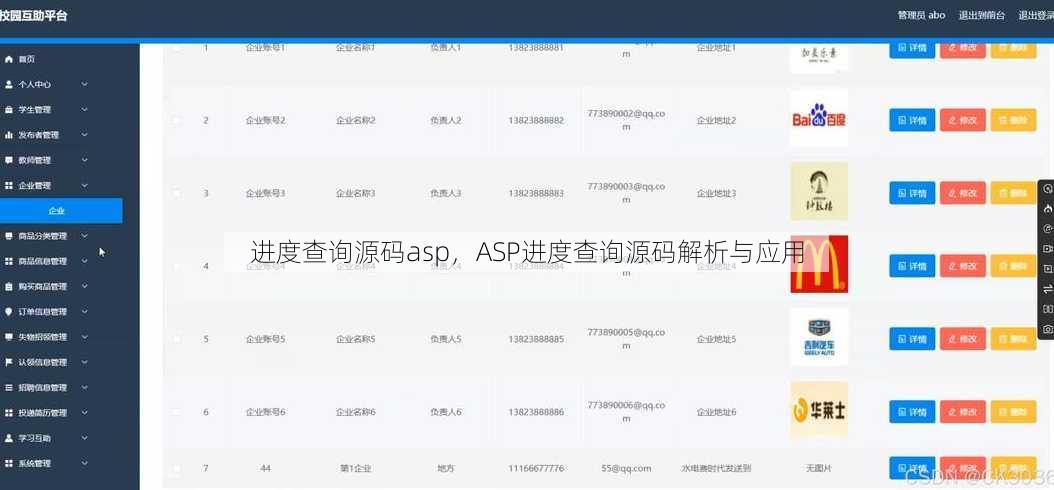Click cell 负责人2
This screenshot has height=490, width=1054.
point(446,120)
